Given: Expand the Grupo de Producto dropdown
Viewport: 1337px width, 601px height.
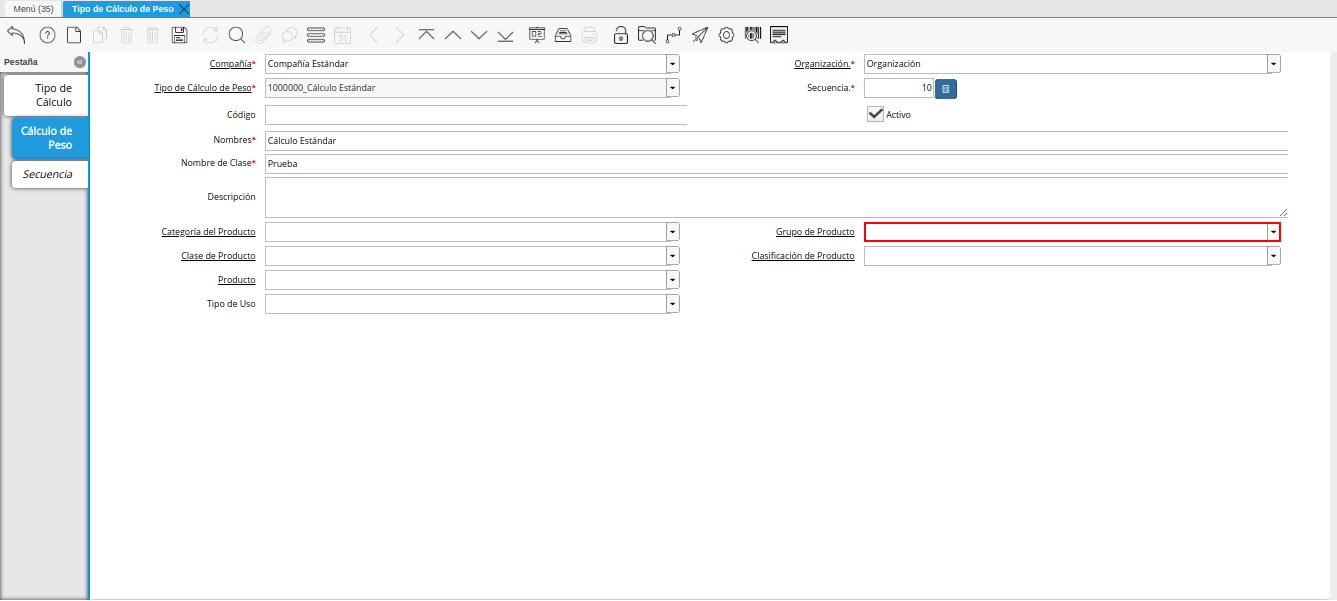Looking at the screenshot, I should point(1274,232).
